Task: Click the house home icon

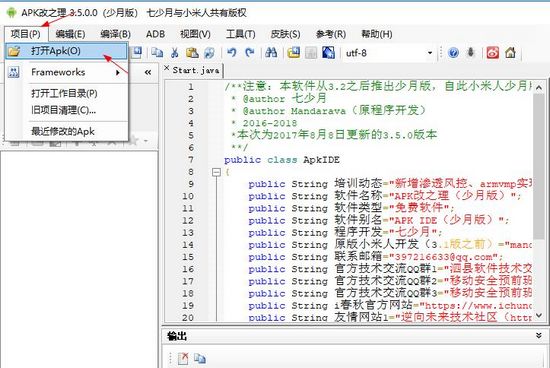Action: [510, 53]
